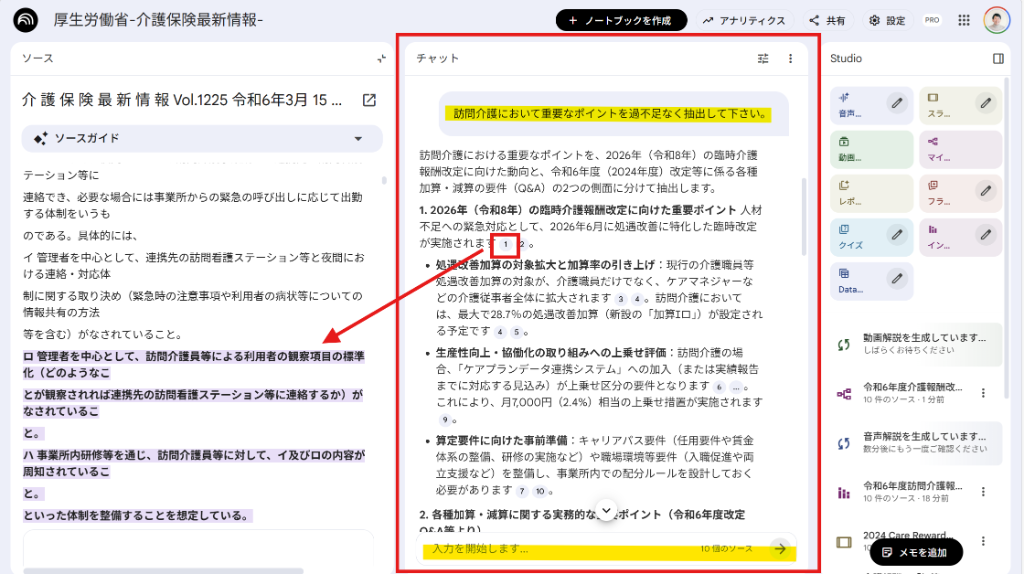
Task: Generate the レポート report tile
Action: point(871,193)
